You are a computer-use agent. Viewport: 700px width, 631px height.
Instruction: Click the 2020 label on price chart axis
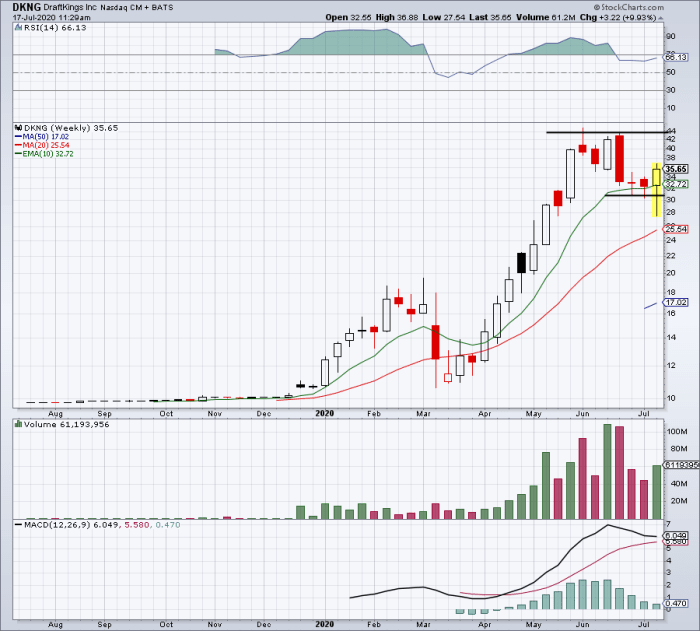click(x=325, y=413)
